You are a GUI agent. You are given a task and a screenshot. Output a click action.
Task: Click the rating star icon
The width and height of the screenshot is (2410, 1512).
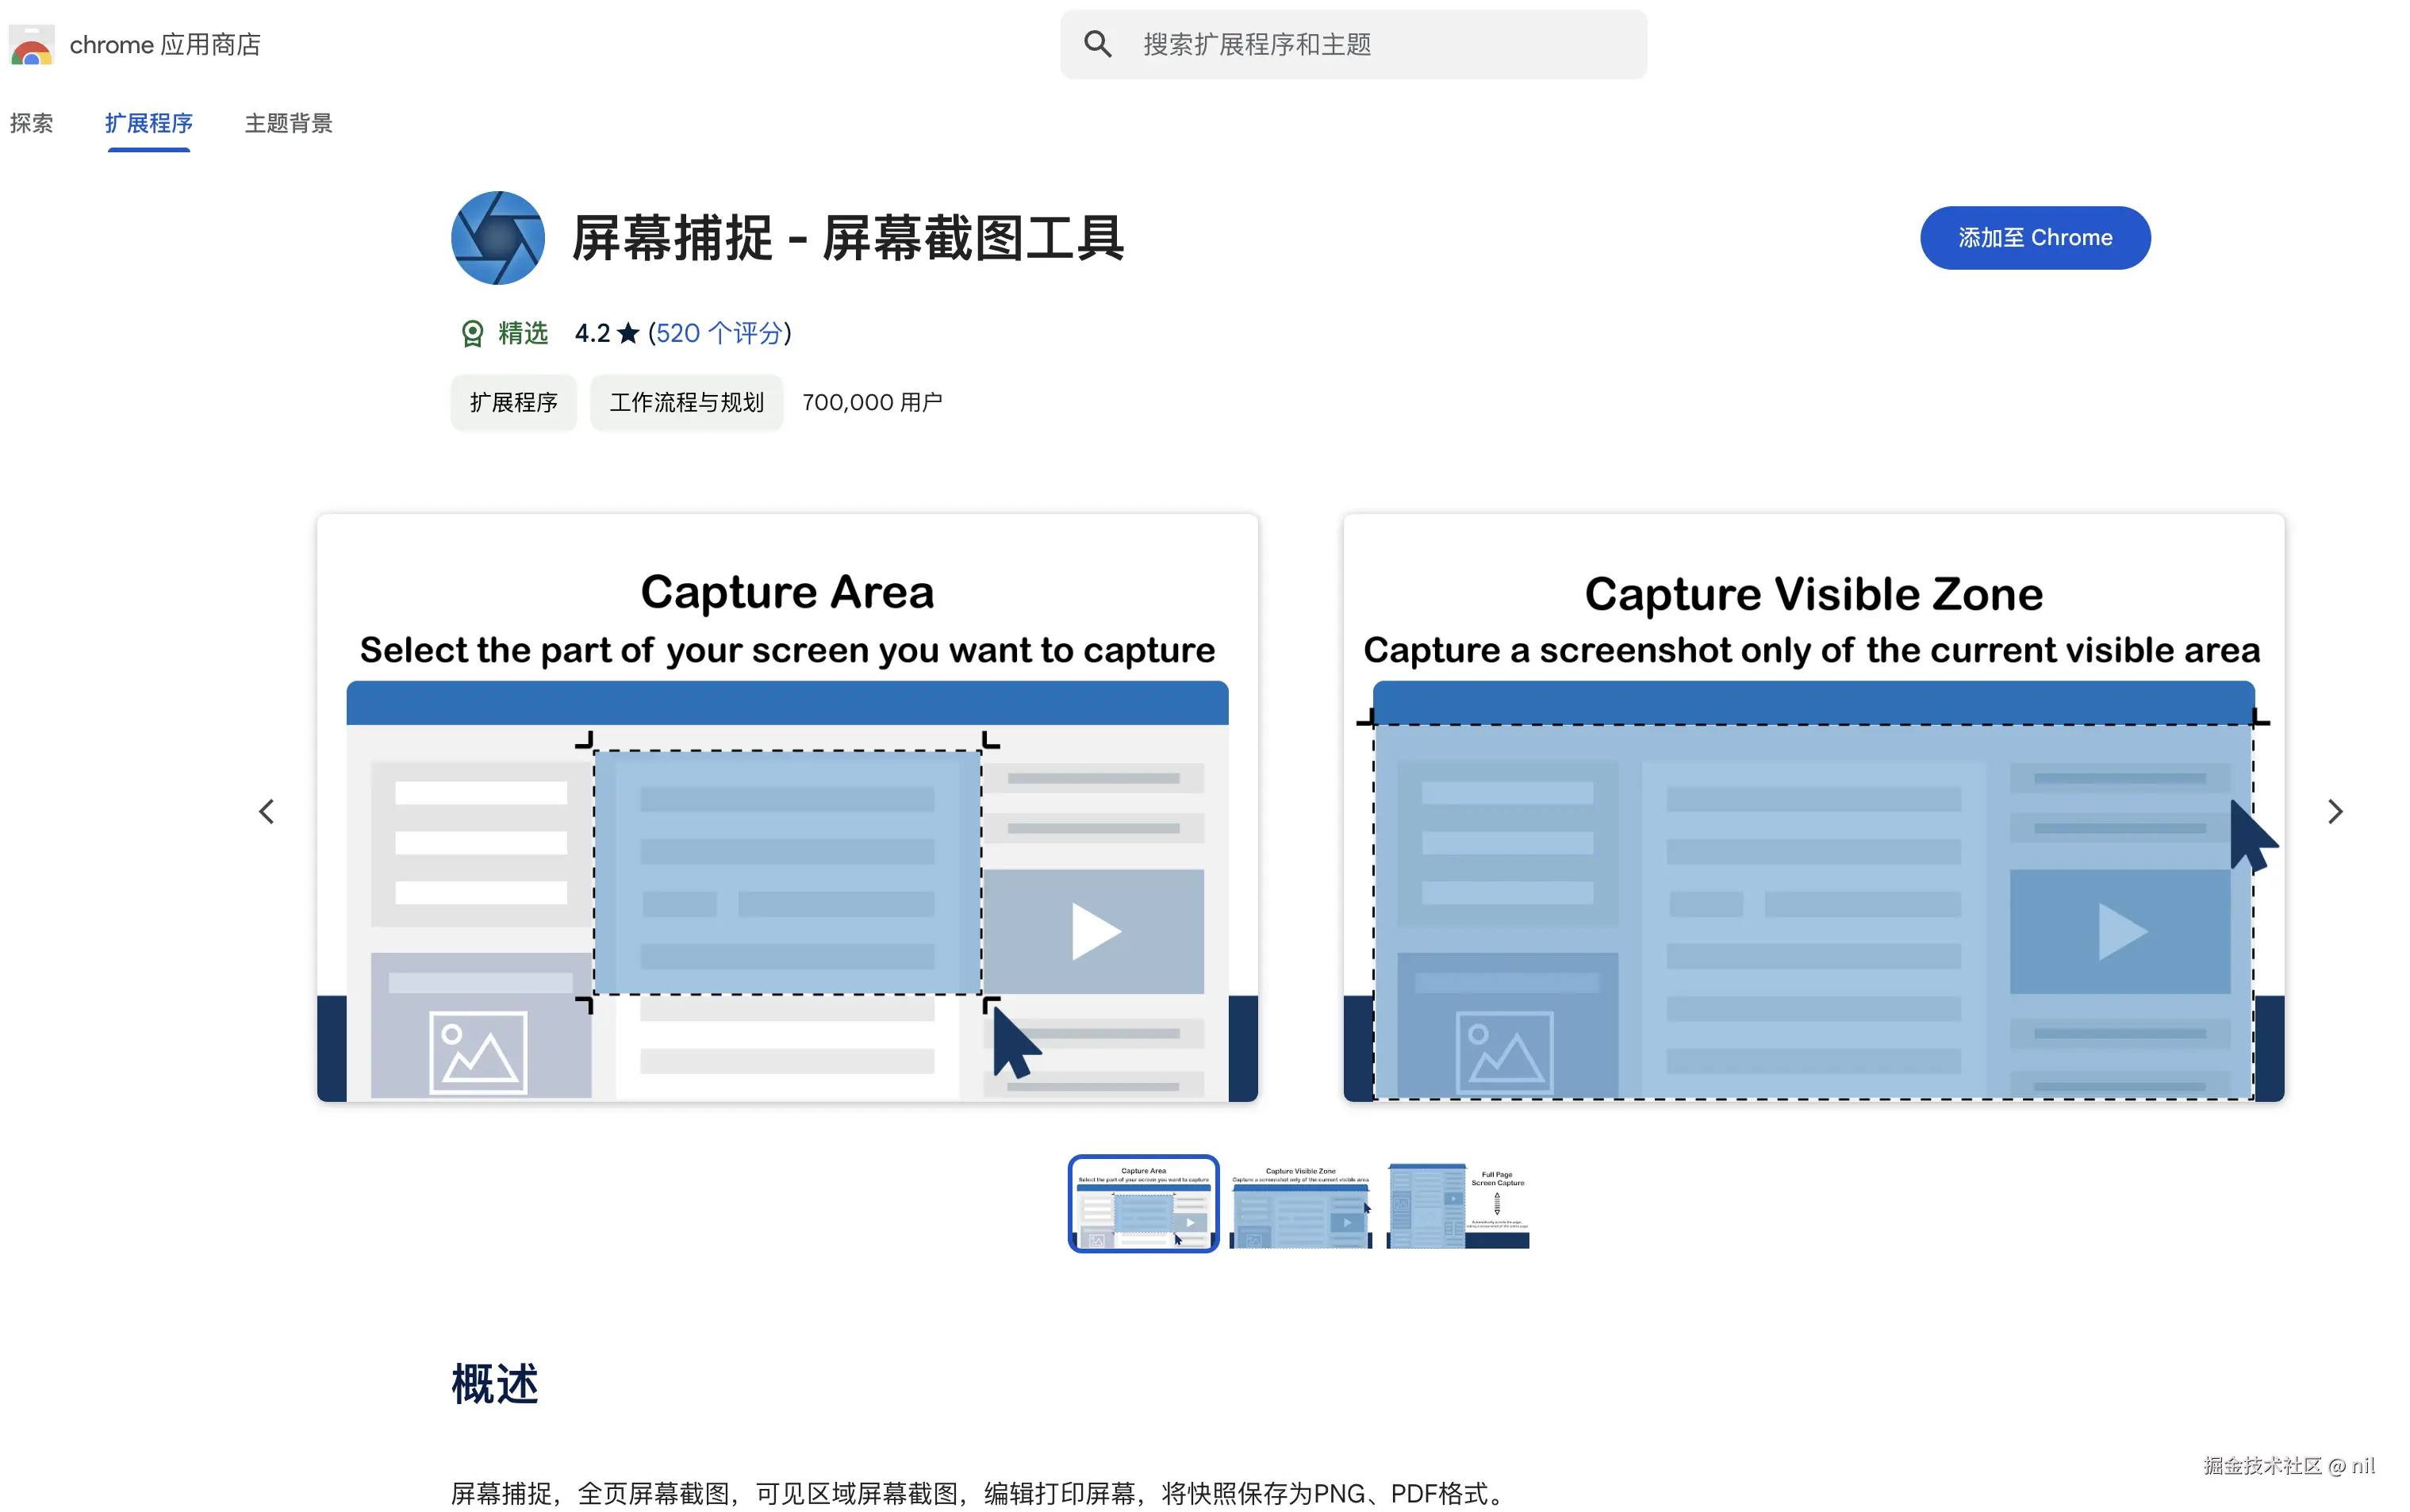(x=628, y=333)
